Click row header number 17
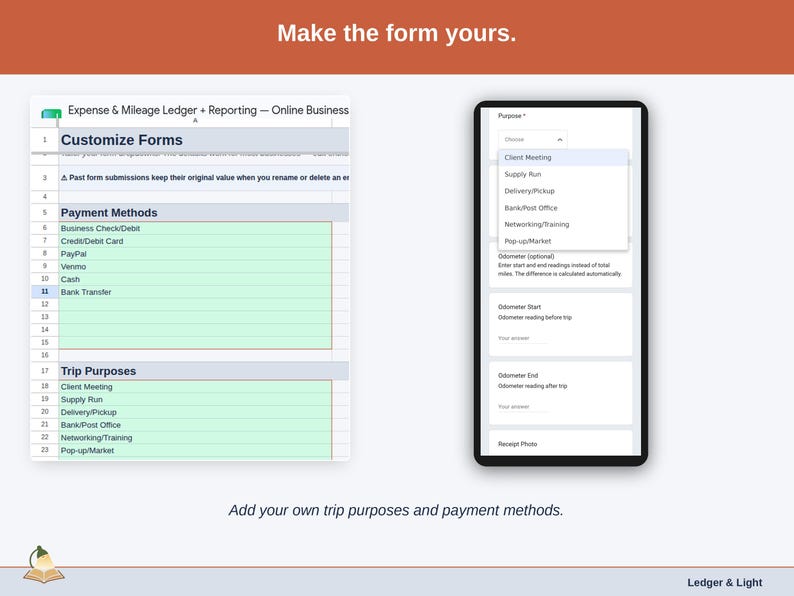Image resolution: width=794 pixels, height=596 pixels. tap(45, 371)
